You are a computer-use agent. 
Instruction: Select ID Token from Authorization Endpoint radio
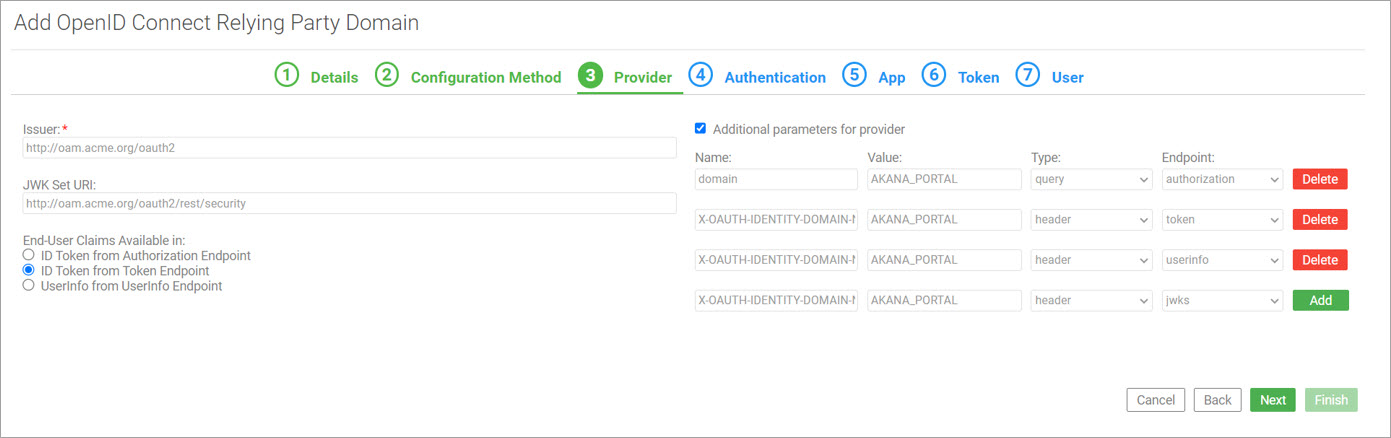pos(29,256)
